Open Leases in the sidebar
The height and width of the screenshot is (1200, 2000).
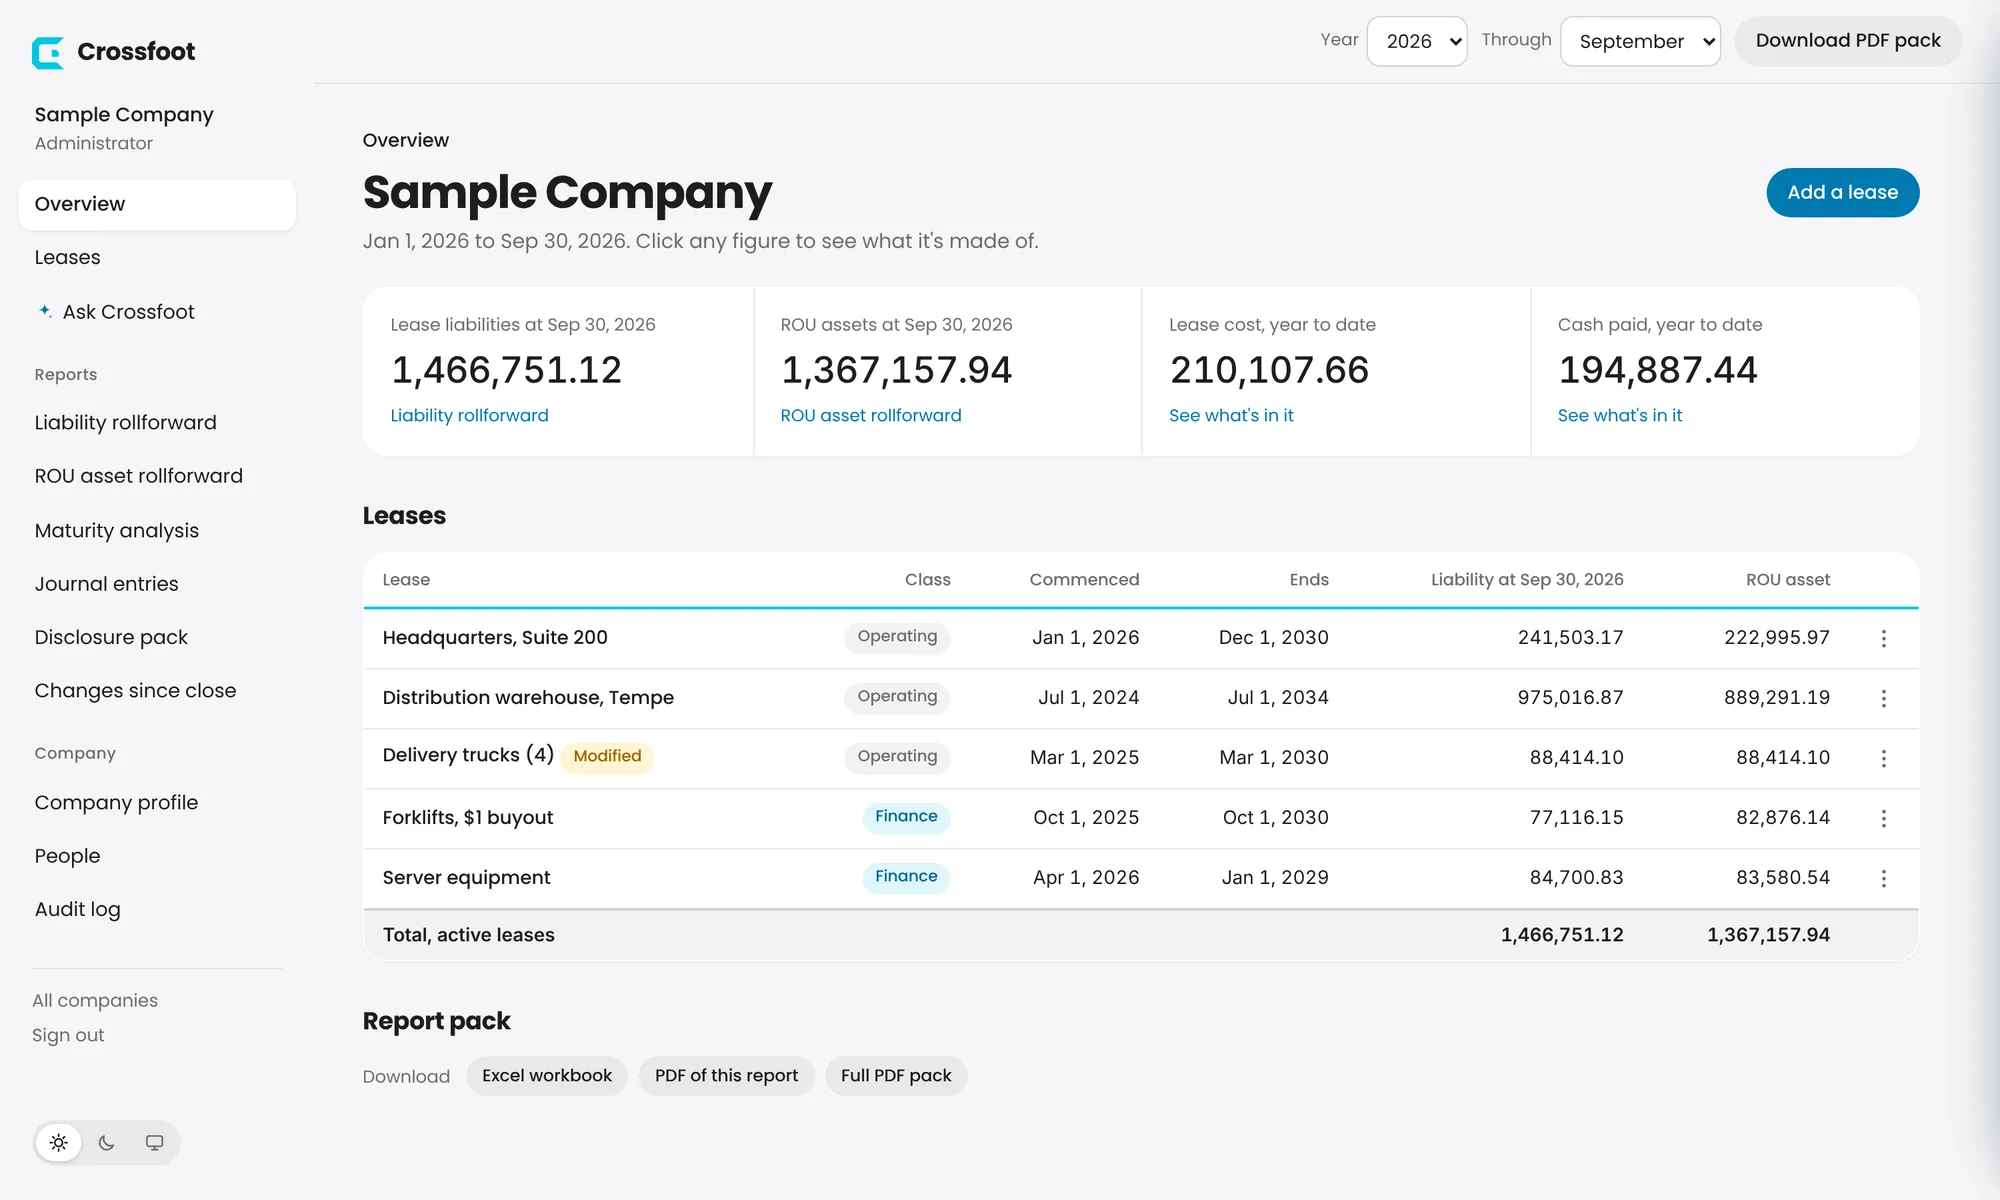(x=67, y=257)
